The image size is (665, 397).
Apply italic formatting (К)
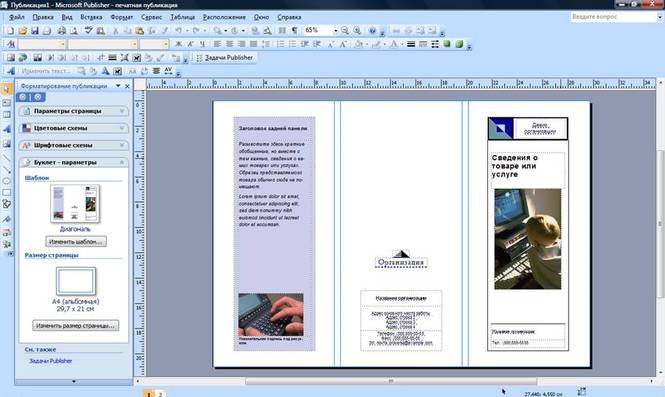(x=190, y=44)
